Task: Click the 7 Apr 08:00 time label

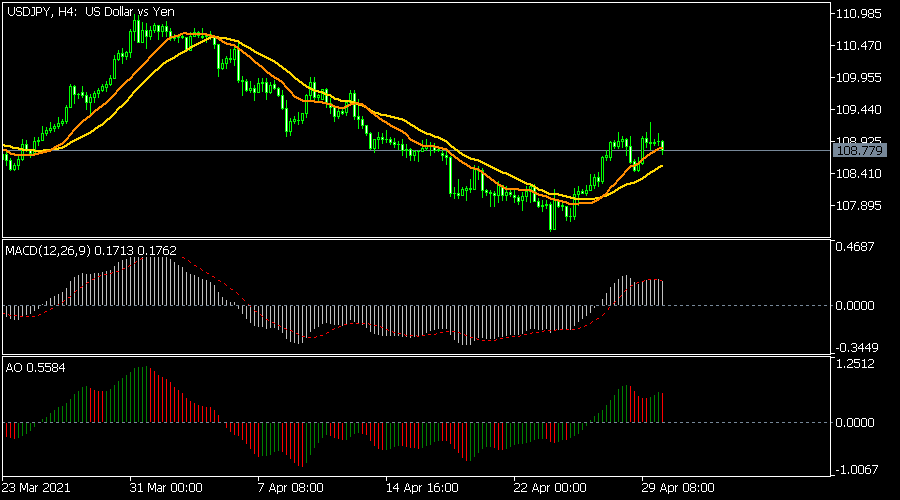Action: coord(291,488)
